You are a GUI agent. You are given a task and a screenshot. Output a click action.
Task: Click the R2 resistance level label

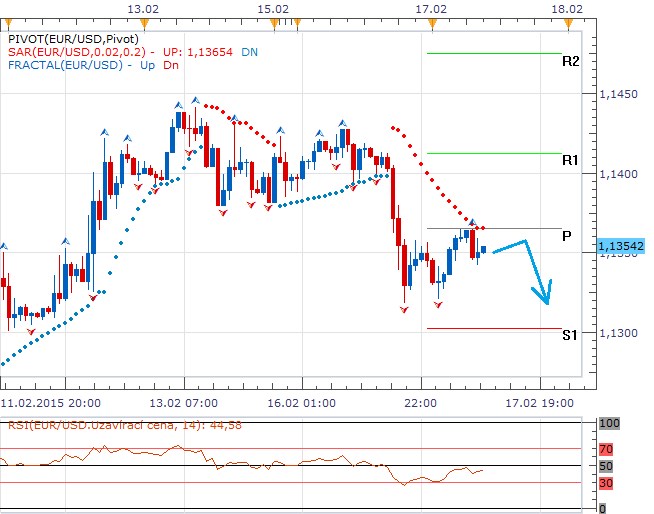coord(570,61)
